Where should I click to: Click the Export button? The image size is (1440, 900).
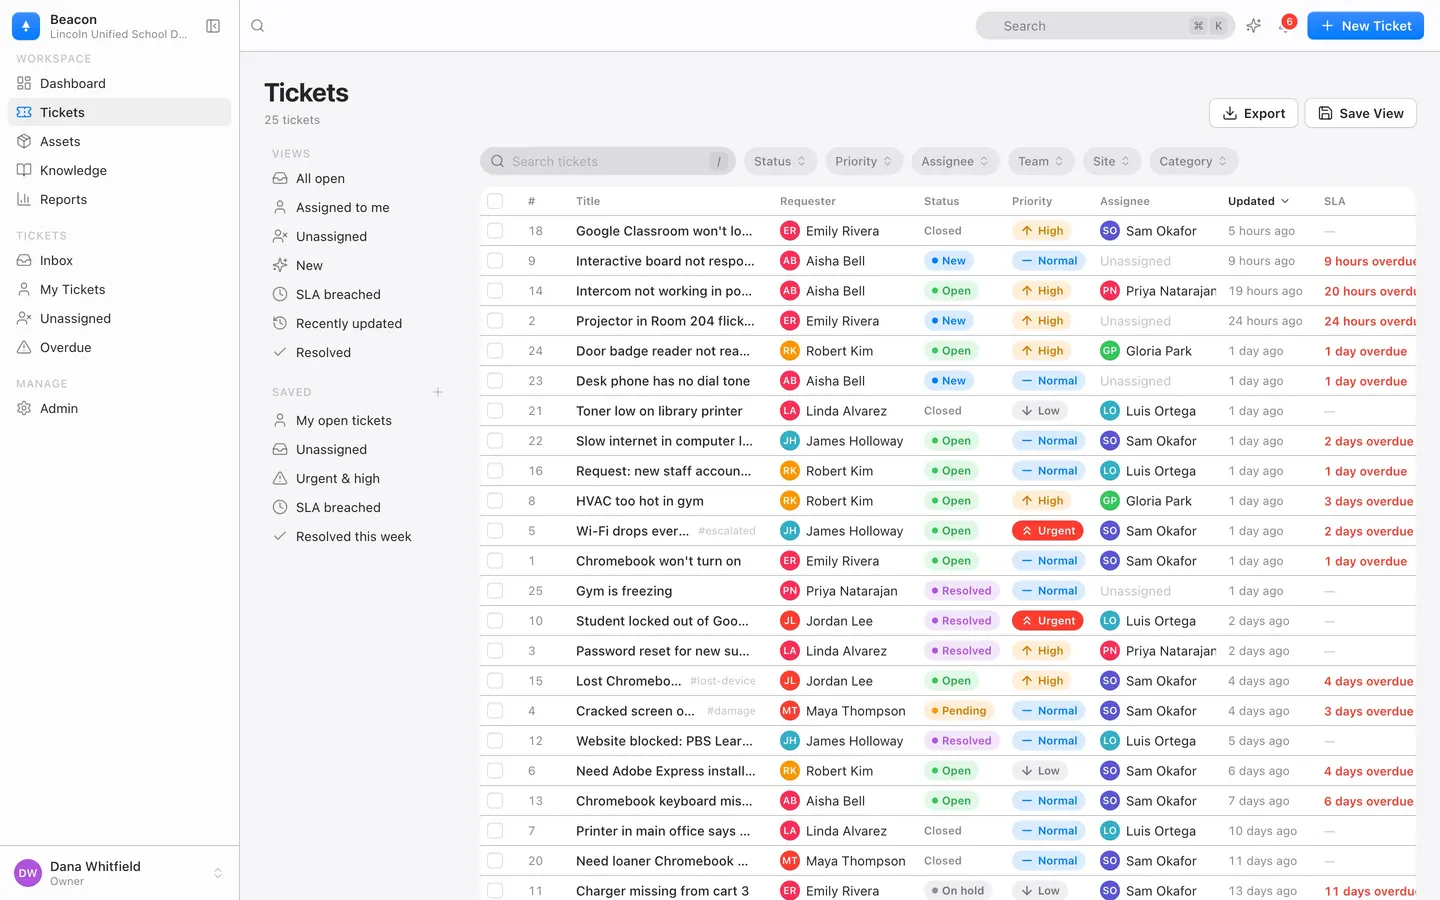(x=1254, y=113)
